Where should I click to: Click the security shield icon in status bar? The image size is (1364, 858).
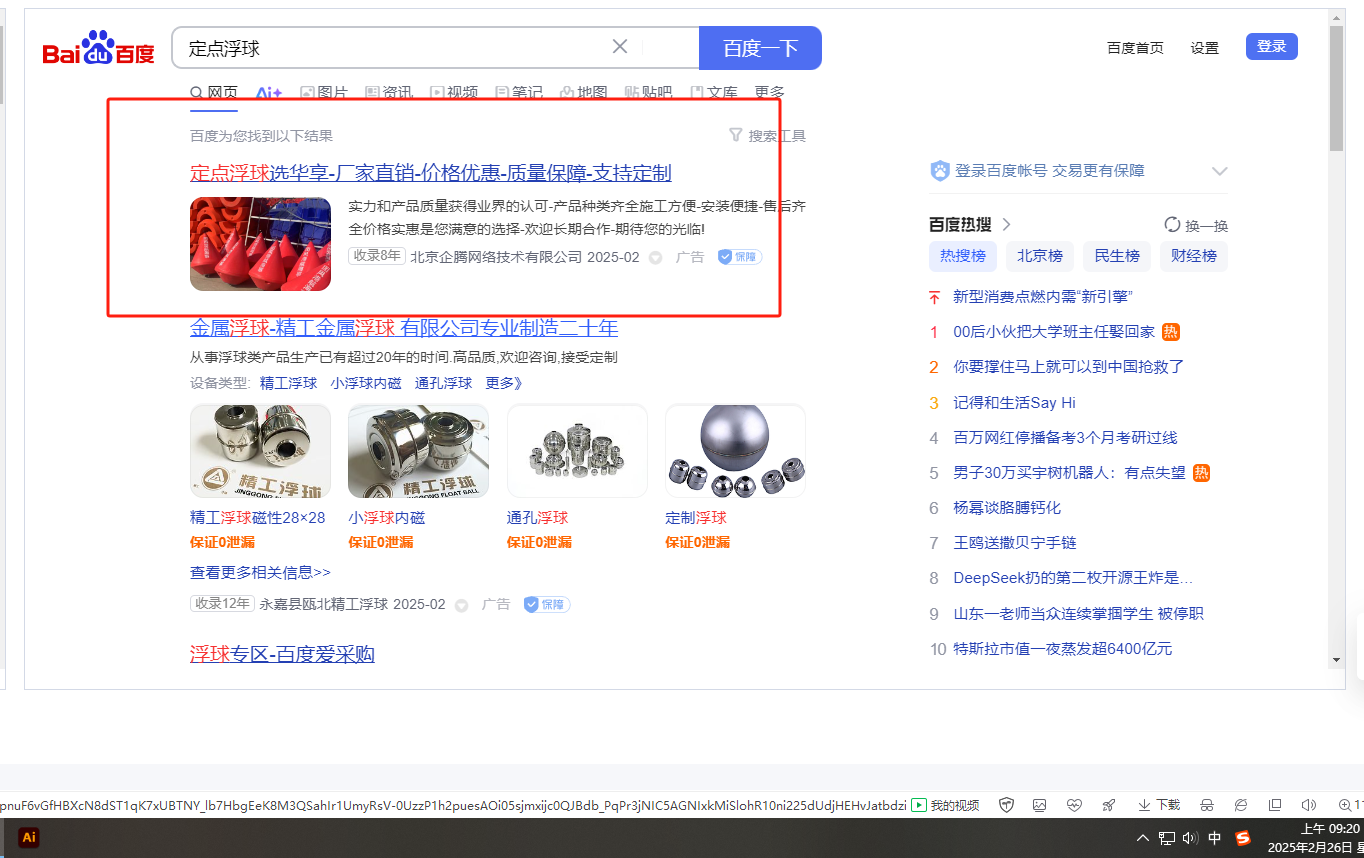pos(1007,805)
